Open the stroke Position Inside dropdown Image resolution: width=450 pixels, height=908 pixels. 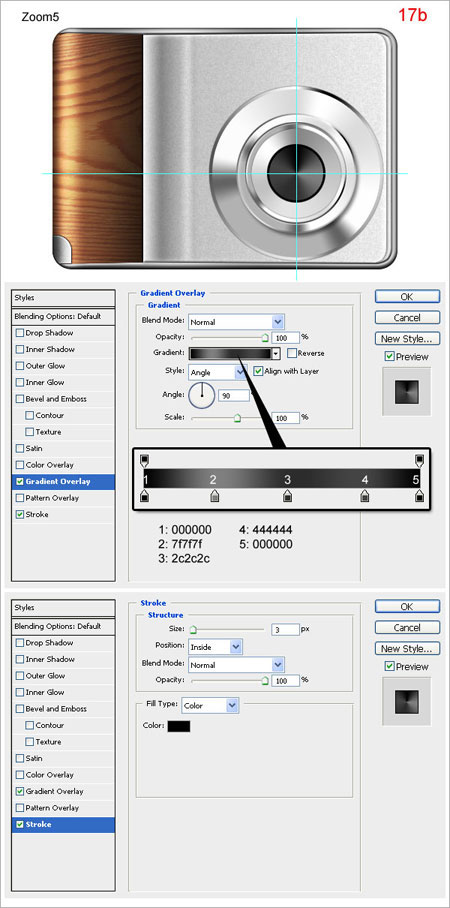pos(215,647)
